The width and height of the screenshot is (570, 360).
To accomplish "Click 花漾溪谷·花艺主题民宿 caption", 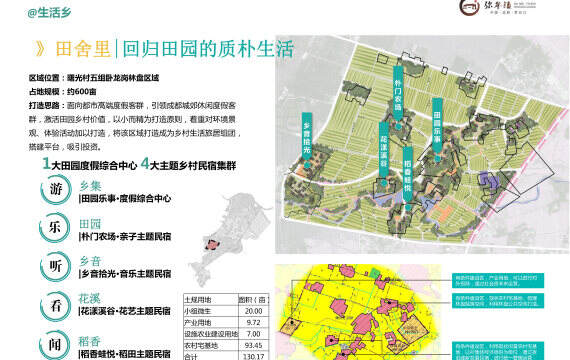I will [125, 312].
